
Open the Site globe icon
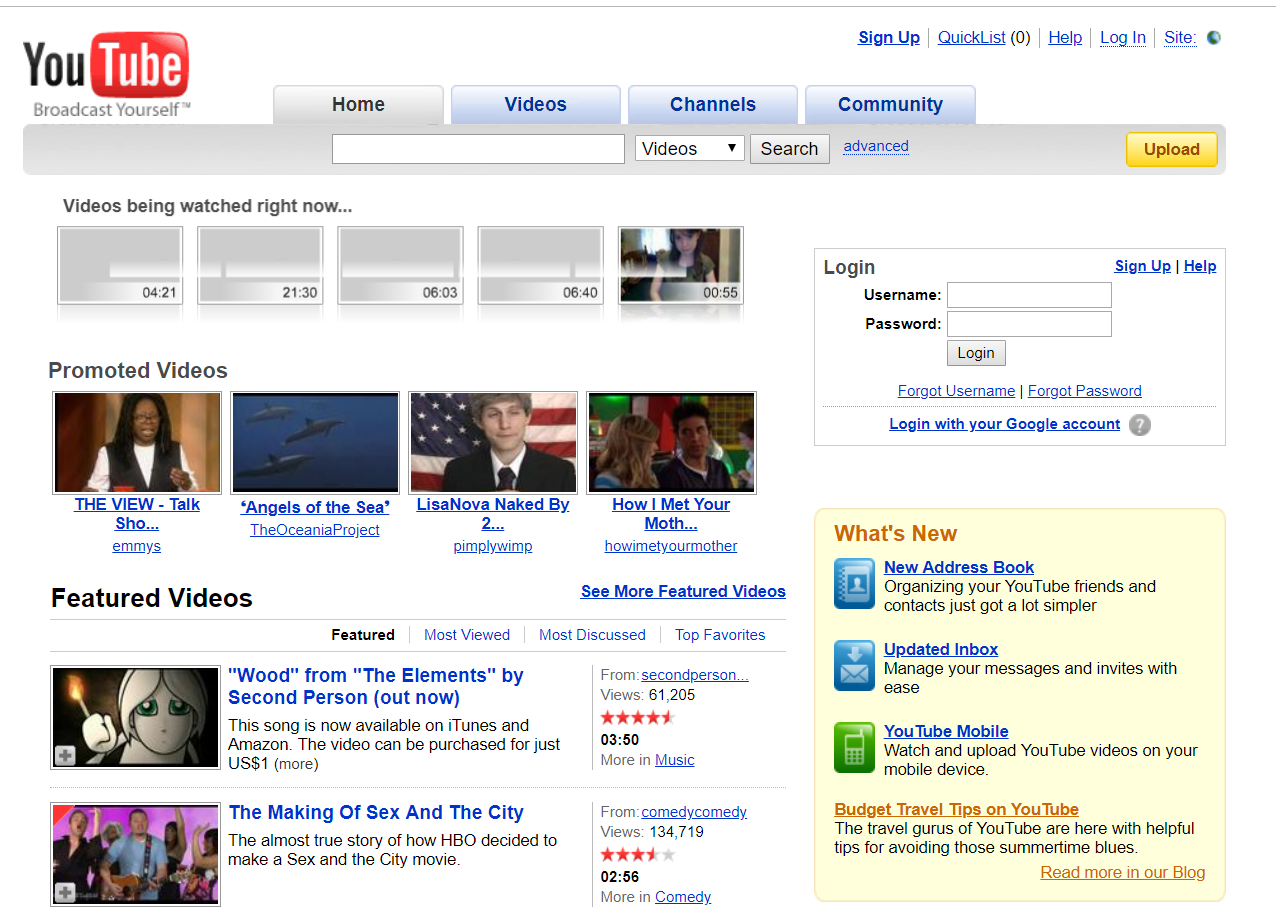[1214, 38]
